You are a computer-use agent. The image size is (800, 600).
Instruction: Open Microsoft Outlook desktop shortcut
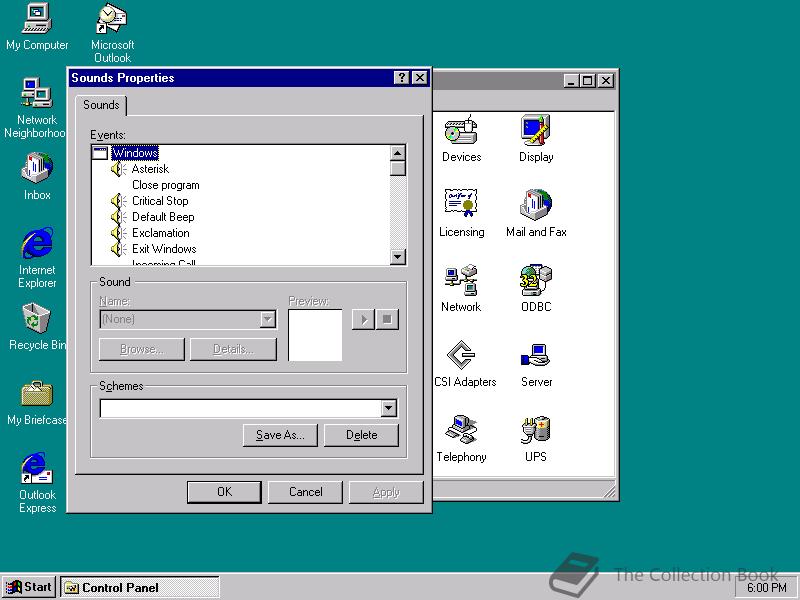[x=112, y=33]
